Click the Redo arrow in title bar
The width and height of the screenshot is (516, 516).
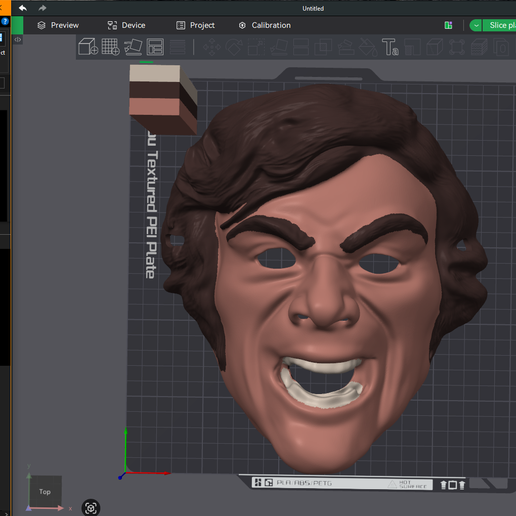click(x=42, y=8)
